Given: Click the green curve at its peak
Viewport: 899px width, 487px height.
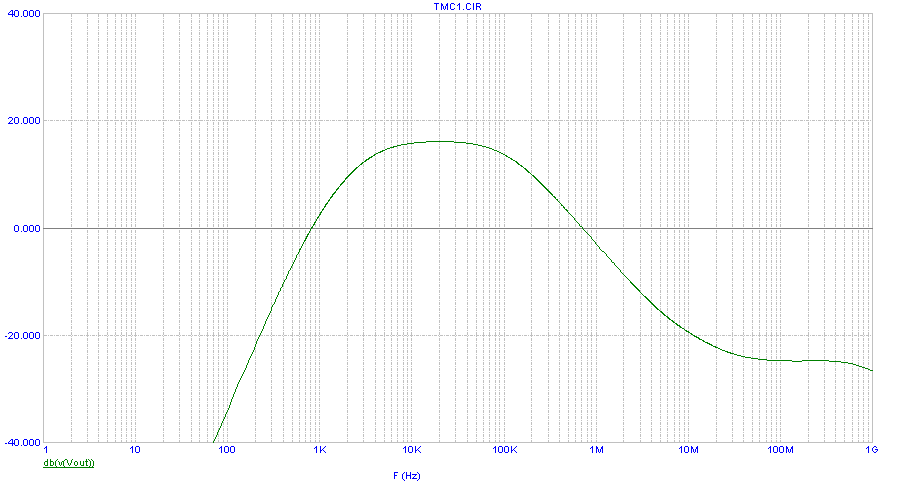Looking at the screenshot, I should 441,141.
